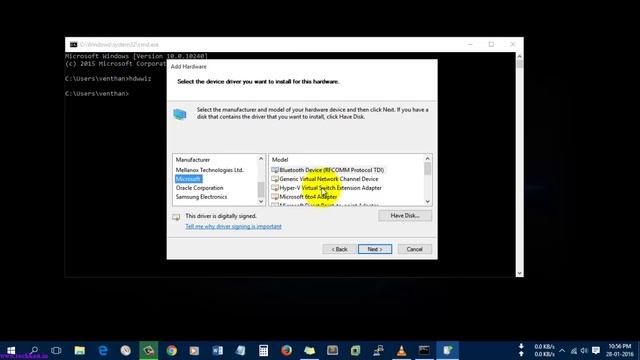Open 'Tell me why driver signing is important' link

[233, 227]
